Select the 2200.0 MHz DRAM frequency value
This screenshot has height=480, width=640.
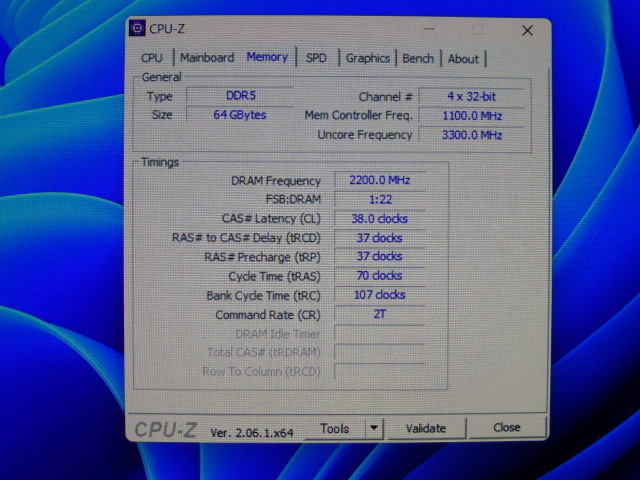[380, 180]
